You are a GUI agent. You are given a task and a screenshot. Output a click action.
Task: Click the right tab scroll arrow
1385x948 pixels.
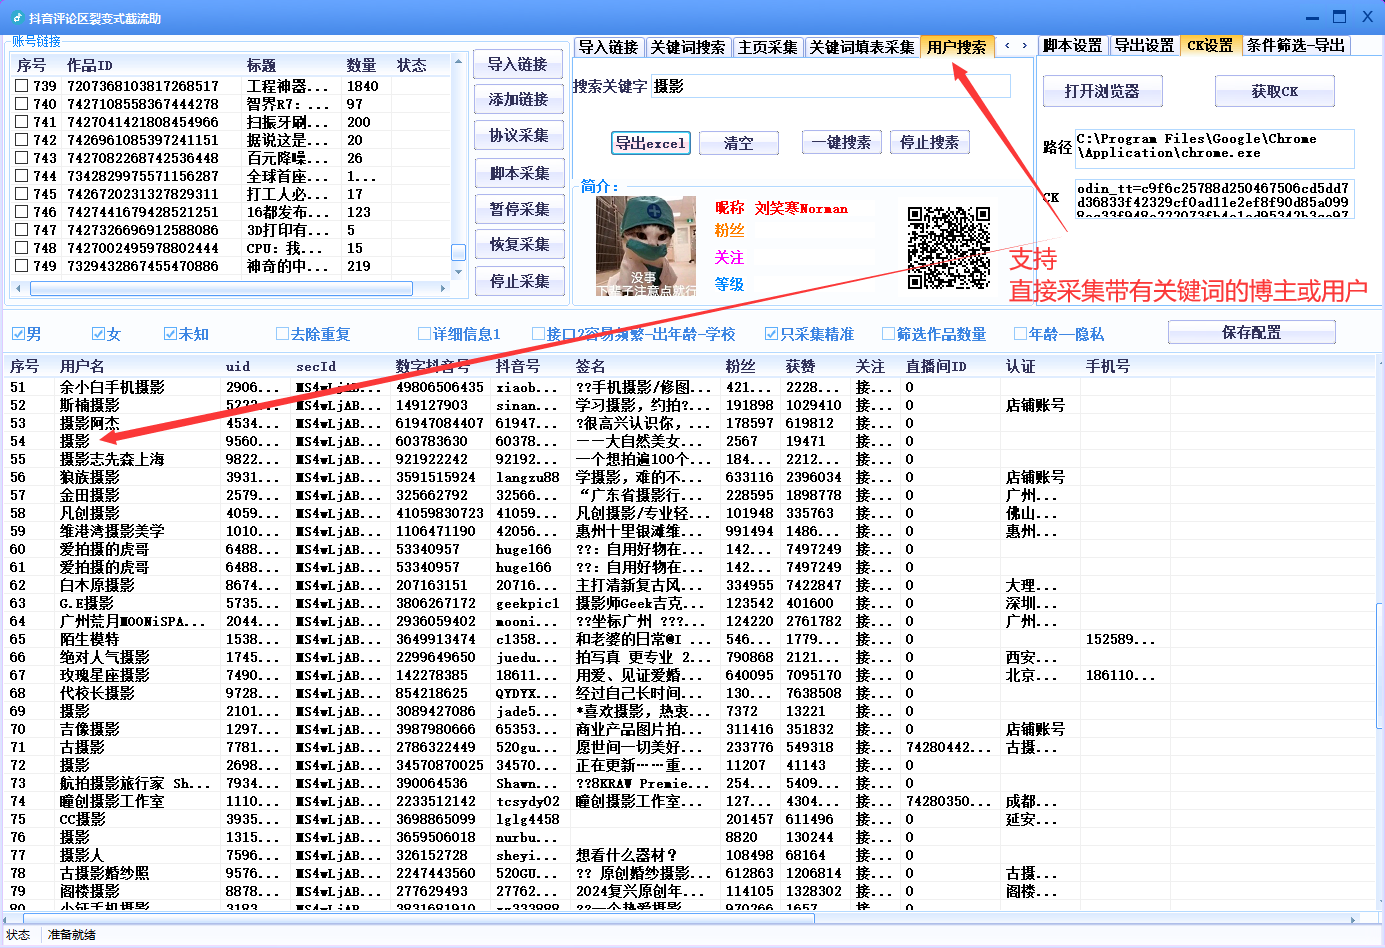(x=1023, y=46)
